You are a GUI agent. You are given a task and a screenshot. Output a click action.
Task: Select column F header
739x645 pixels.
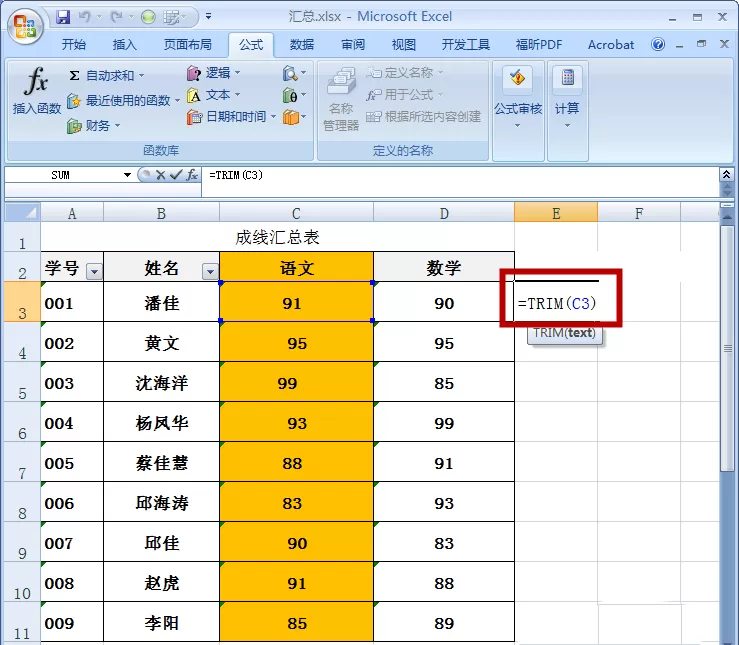click(x=639, y=213)
